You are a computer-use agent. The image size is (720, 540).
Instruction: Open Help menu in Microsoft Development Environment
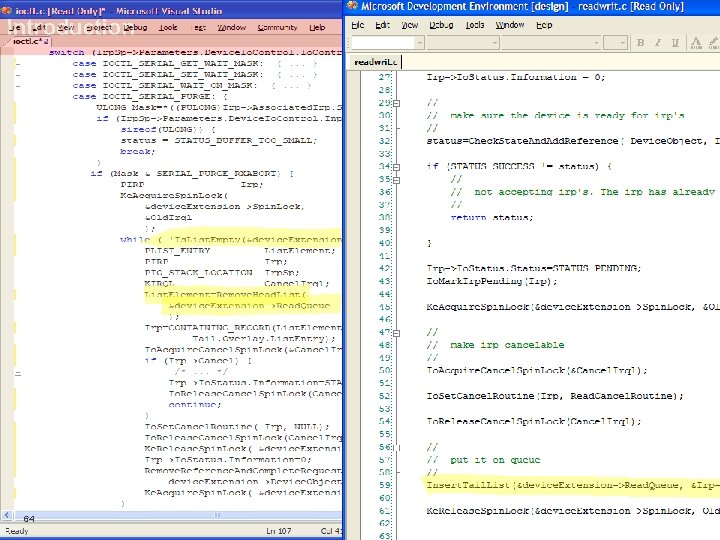(544, 25)
